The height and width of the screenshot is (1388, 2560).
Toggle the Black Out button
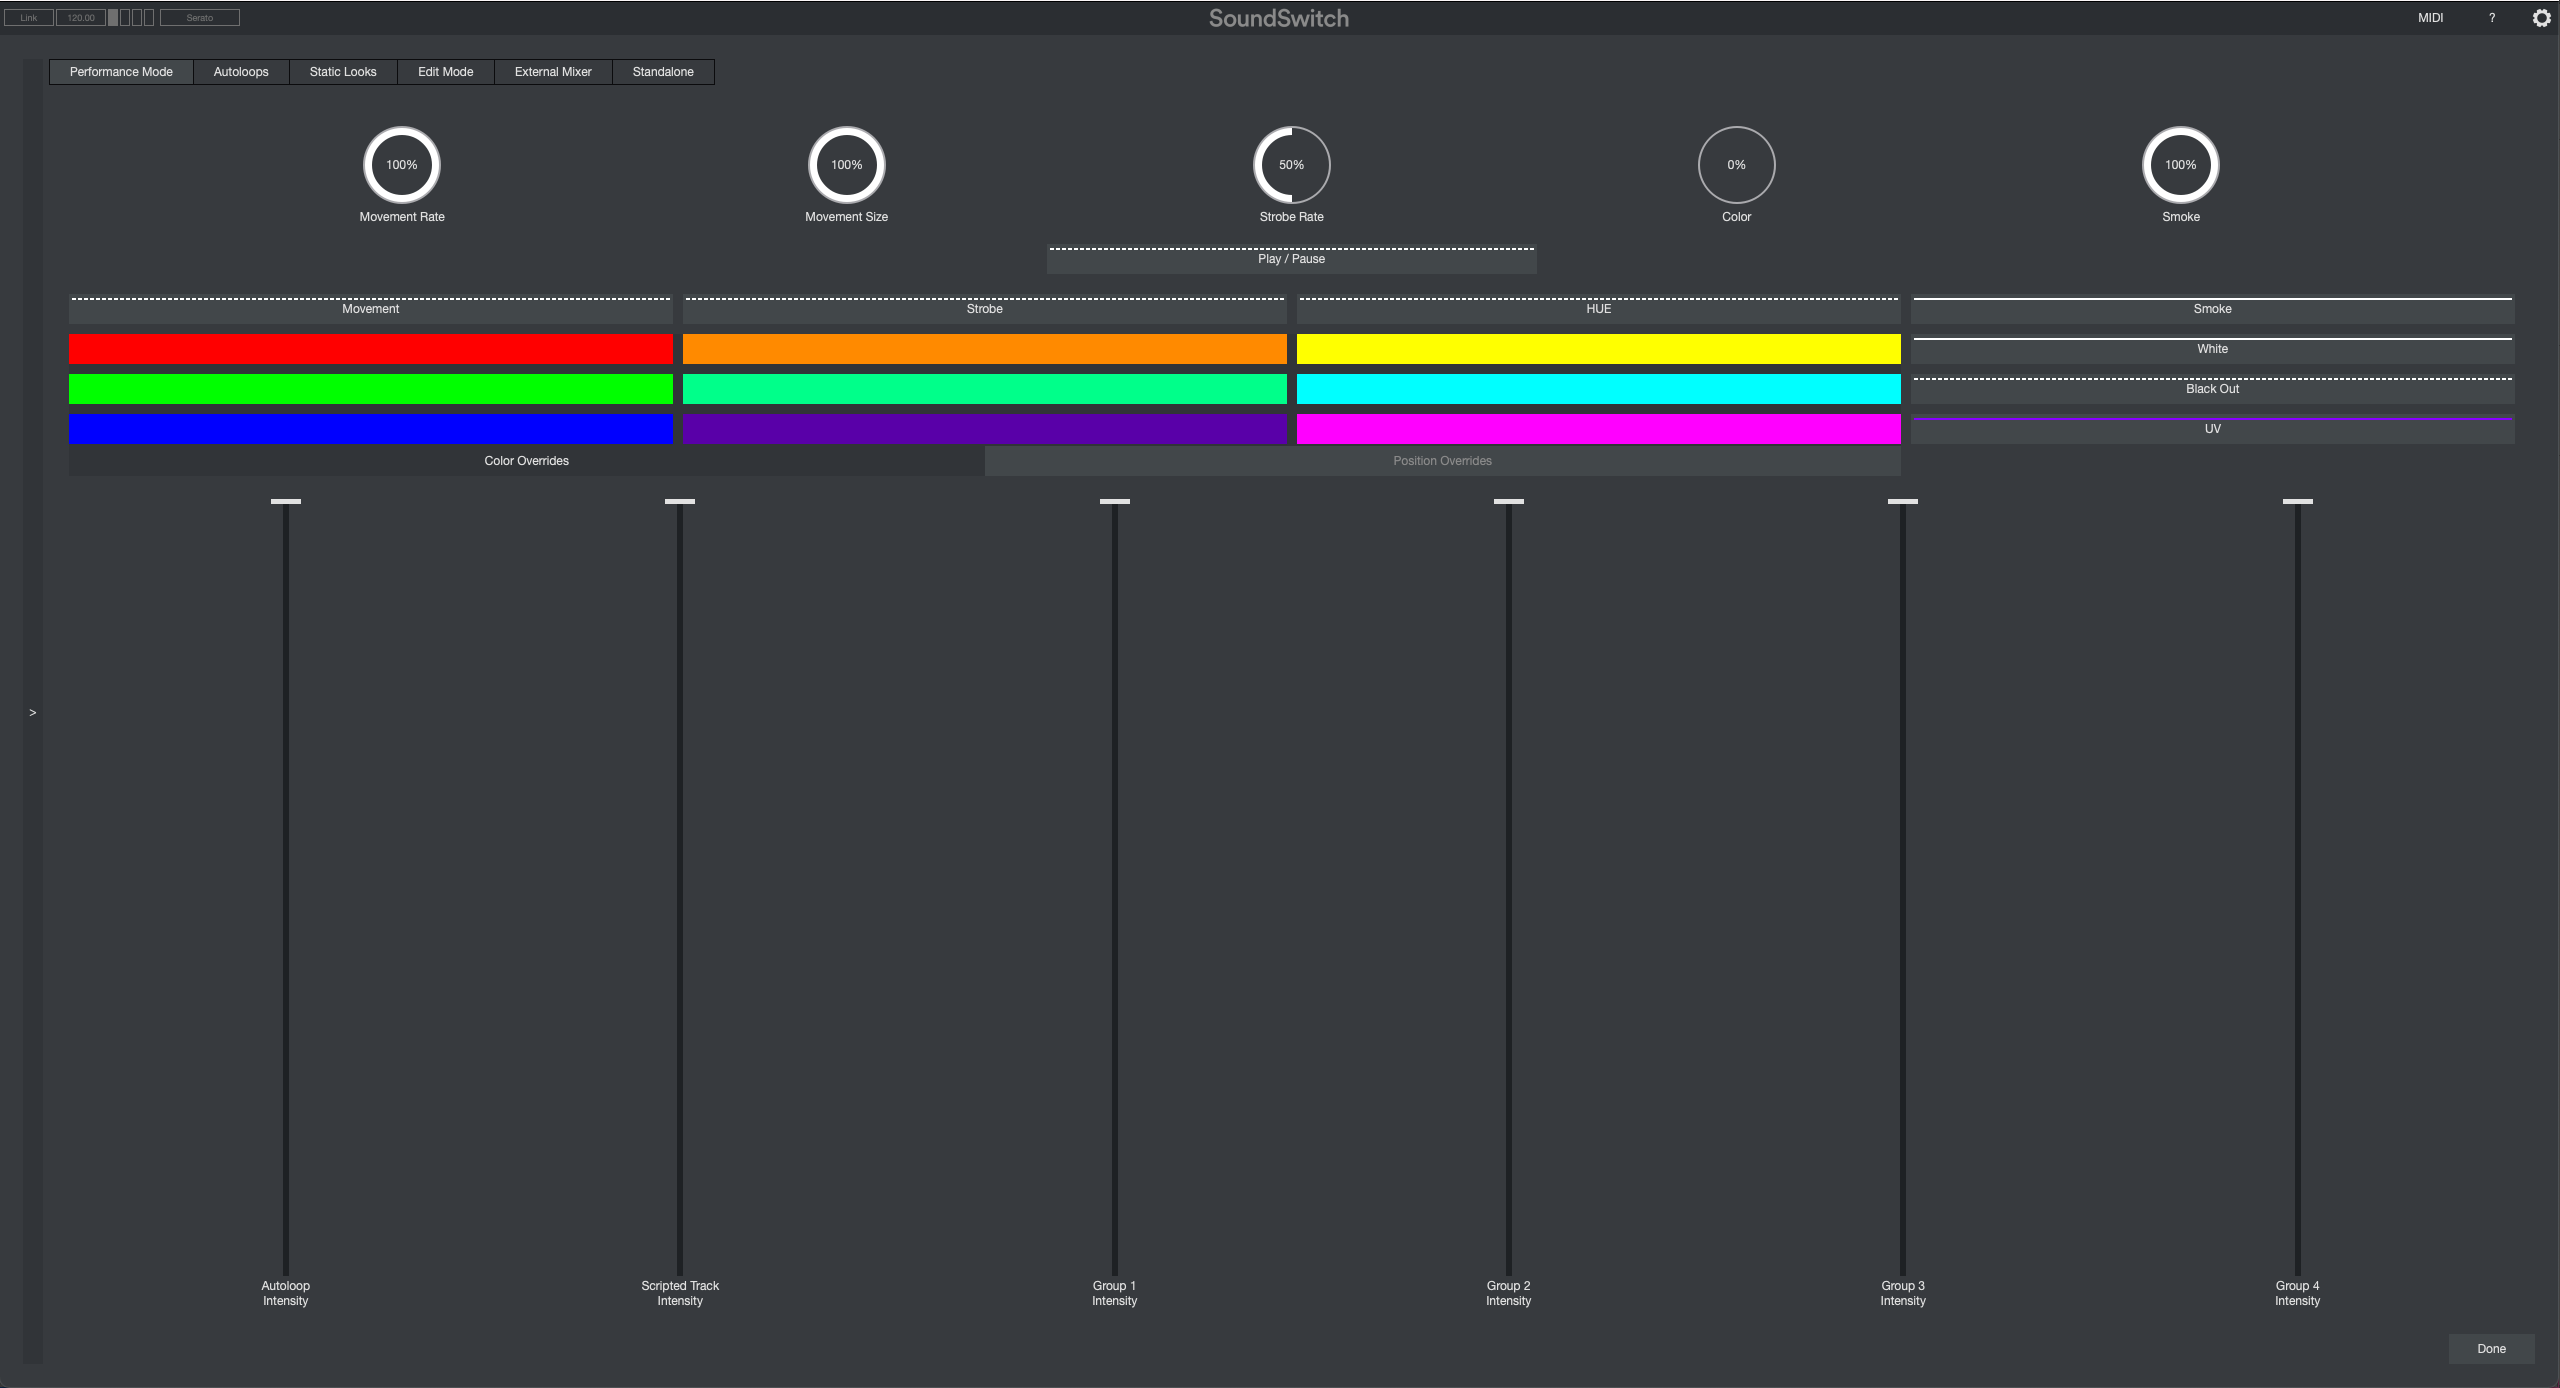pyautogui.click(x=2213, y=389)
